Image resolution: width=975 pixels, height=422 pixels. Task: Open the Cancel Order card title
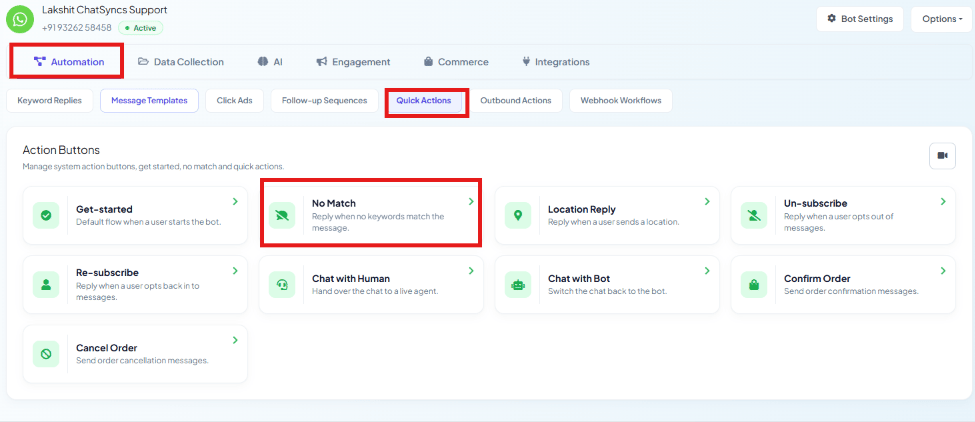(x=106, y=348)
